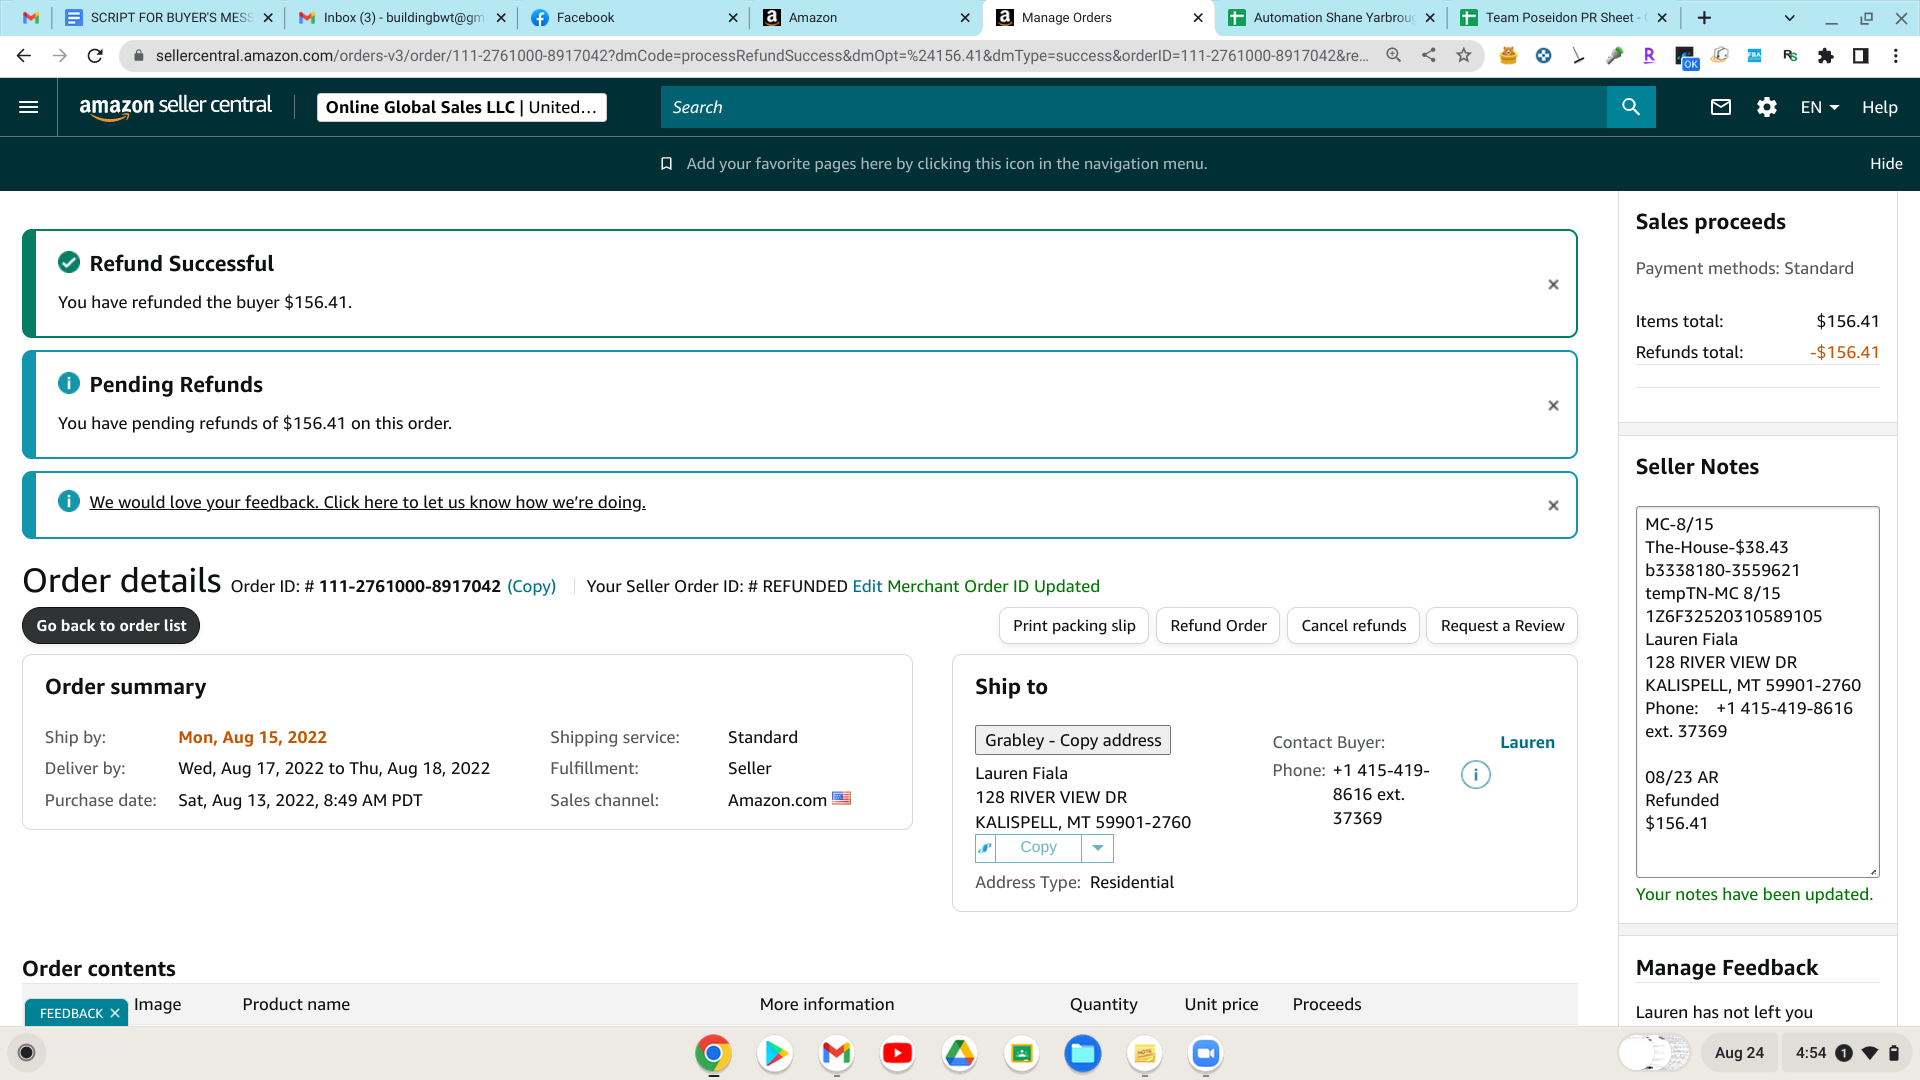This screenshot has height=1080, width=1920.
Task: Click the FEEDBACK tab label
Action: point(71,1013)
